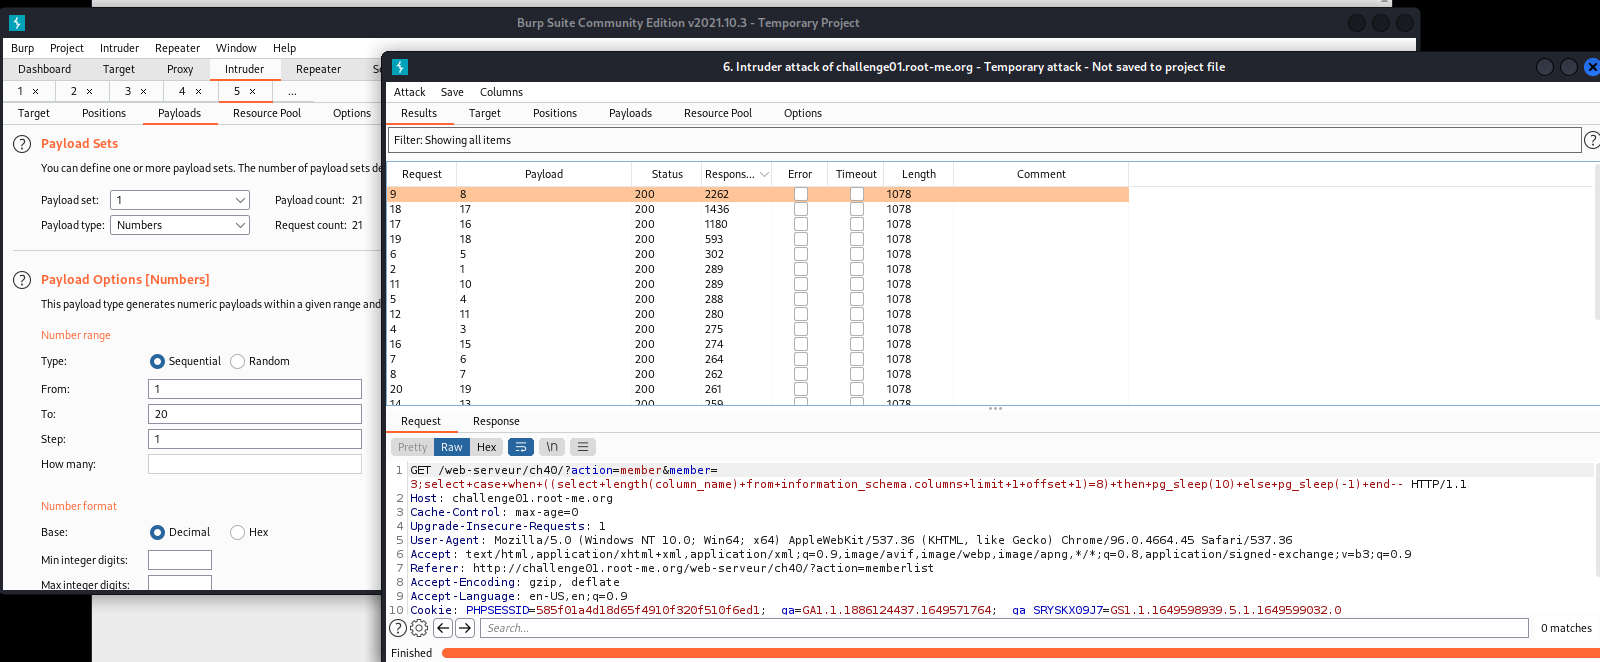This screenshot has height=662, width=1600.
Task: Click the How many field
Action: (x=255, y=464)
